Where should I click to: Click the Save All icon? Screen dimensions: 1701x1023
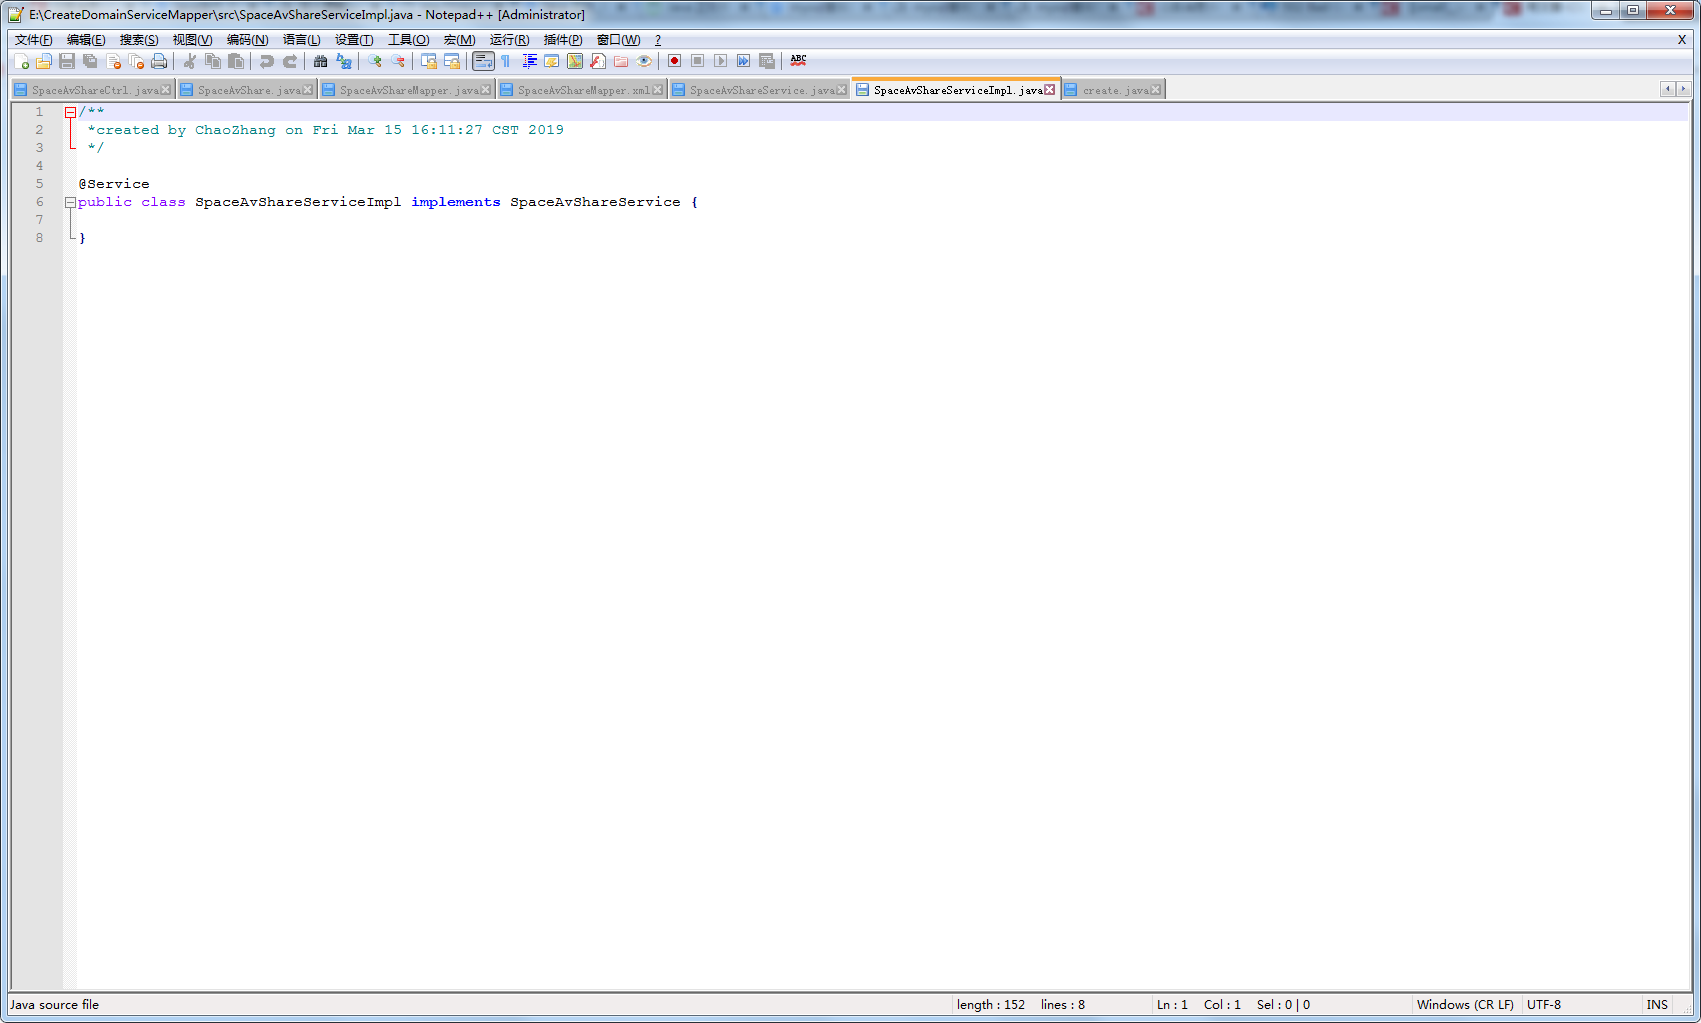(x=90, y=61)
